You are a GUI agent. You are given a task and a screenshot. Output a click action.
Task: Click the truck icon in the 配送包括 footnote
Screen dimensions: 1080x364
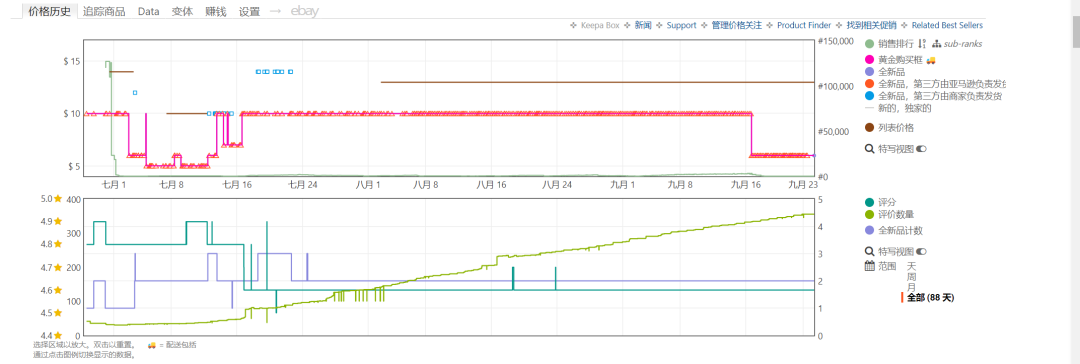[152, 344]
